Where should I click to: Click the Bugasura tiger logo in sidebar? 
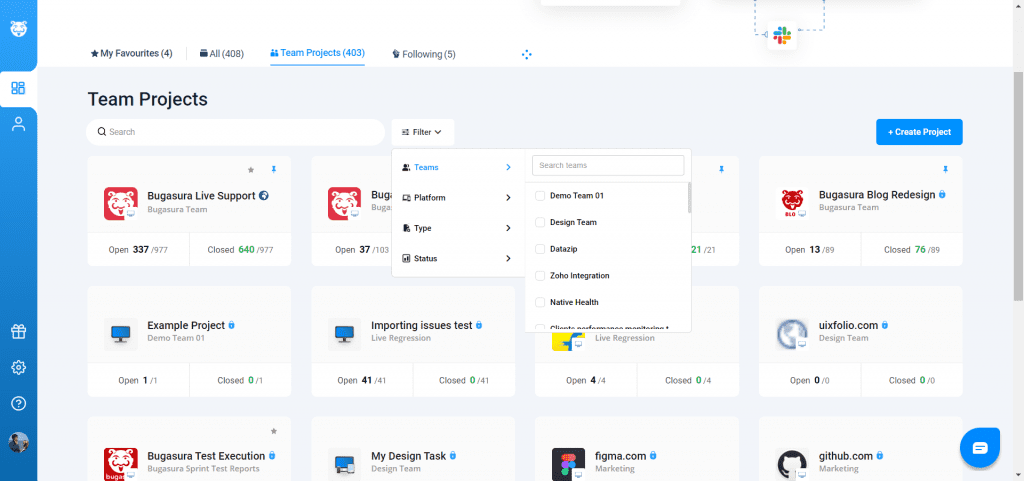point(18,29)
